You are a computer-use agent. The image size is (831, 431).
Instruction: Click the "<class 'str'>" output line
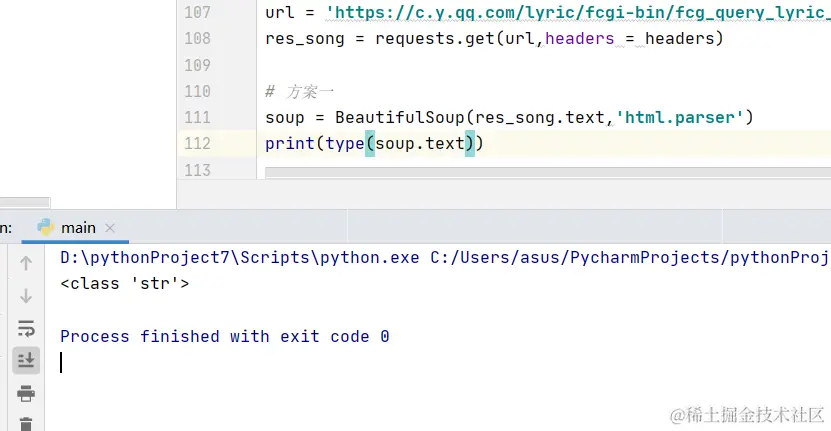[x=125, y=284]
